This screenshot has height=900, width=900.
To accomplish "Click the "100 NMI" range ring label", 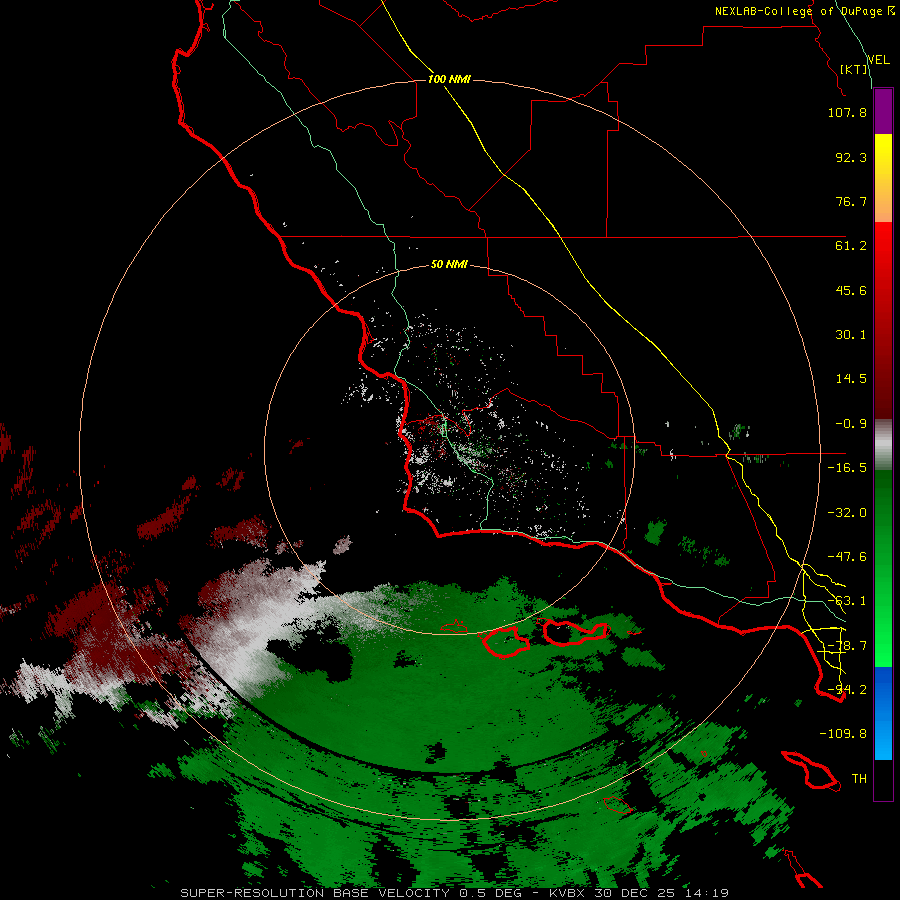I will [449, 79].
